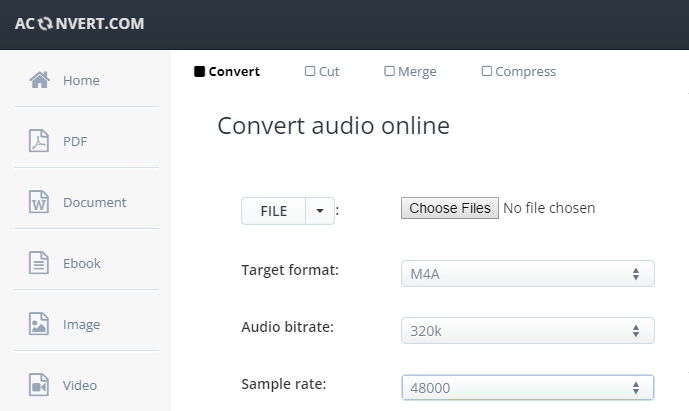The height and width of the screenshot is (411, 689).
Task: Open the Ebook section from sidebar
Action: [x=82, y=263]
